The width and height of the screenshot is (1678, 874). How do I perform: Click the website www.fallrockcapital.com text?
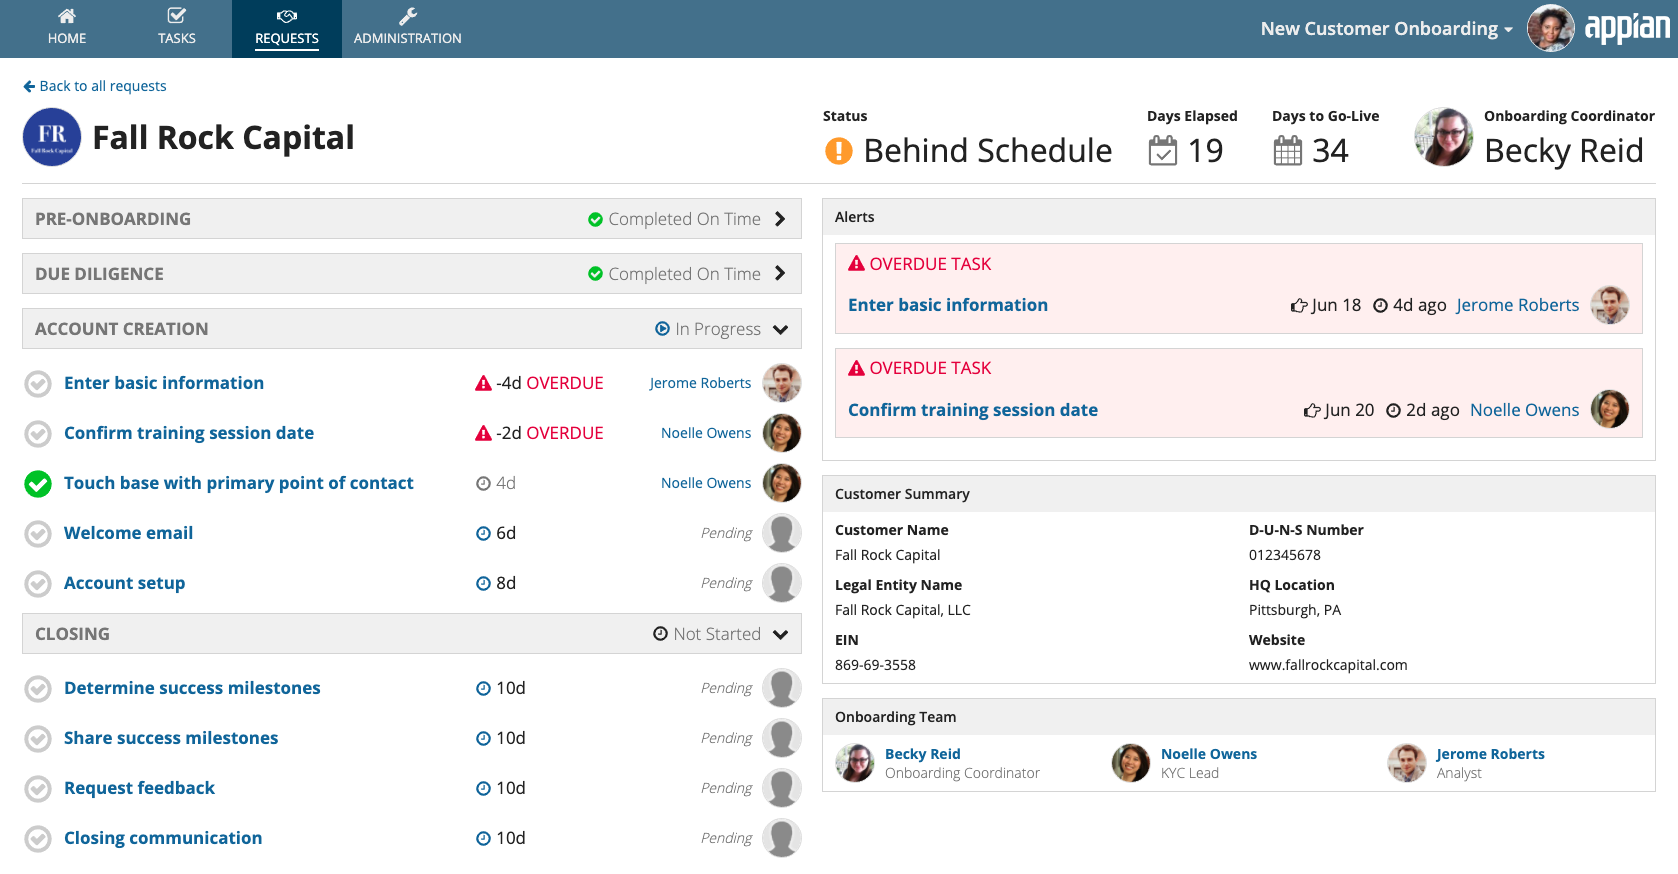coord(1328,665)
